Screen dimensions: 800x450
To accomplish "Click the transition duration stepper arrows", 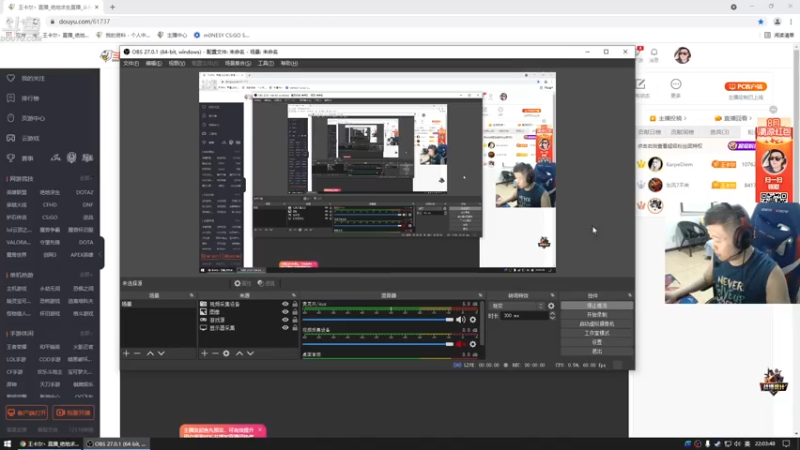I will pyautogui.click(x=552, y=316).
